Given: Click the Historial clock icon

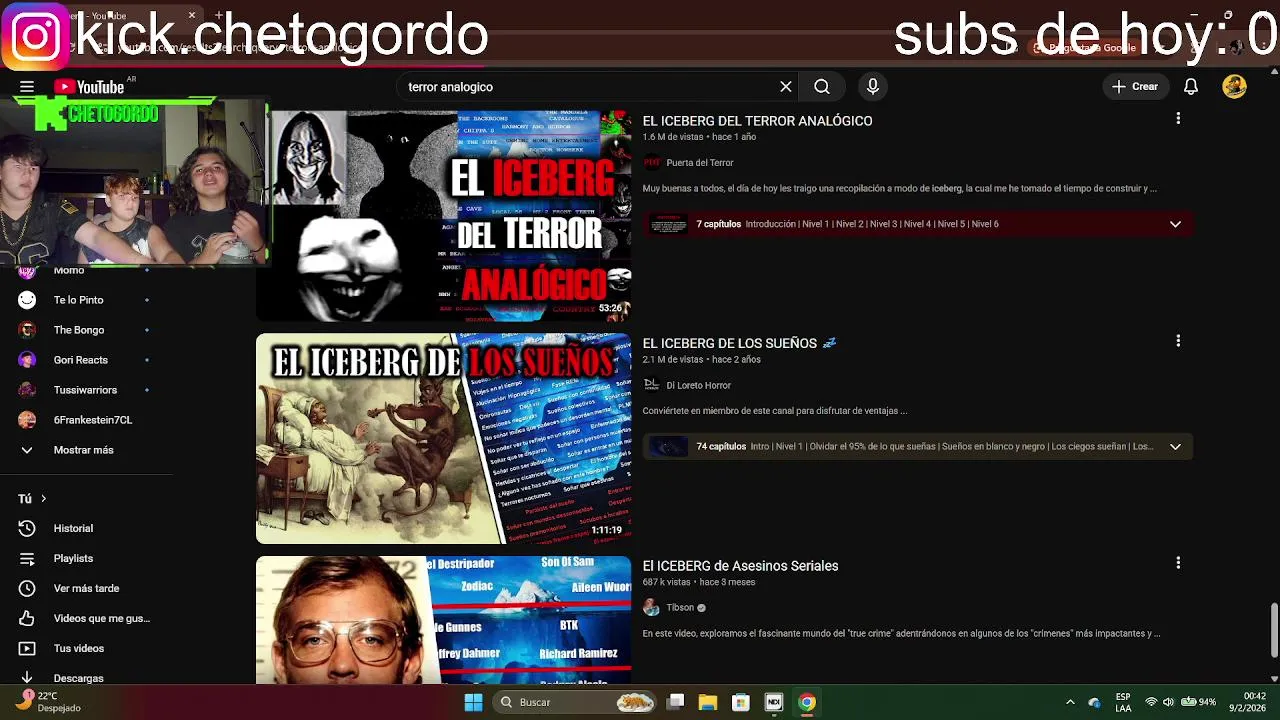Looking at the screenshot, I should (27, 528).
